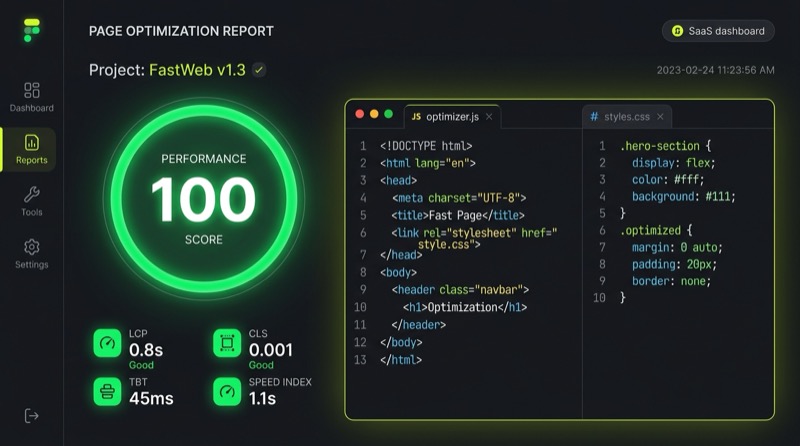Click the .hero-section selector line

(665, 146)
